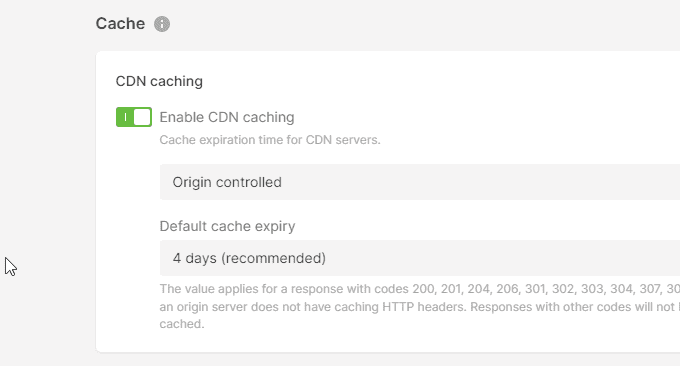Select the Default cache expiry label
The height and width of the screenshot is (366, 680).
(x=227, y=226)
